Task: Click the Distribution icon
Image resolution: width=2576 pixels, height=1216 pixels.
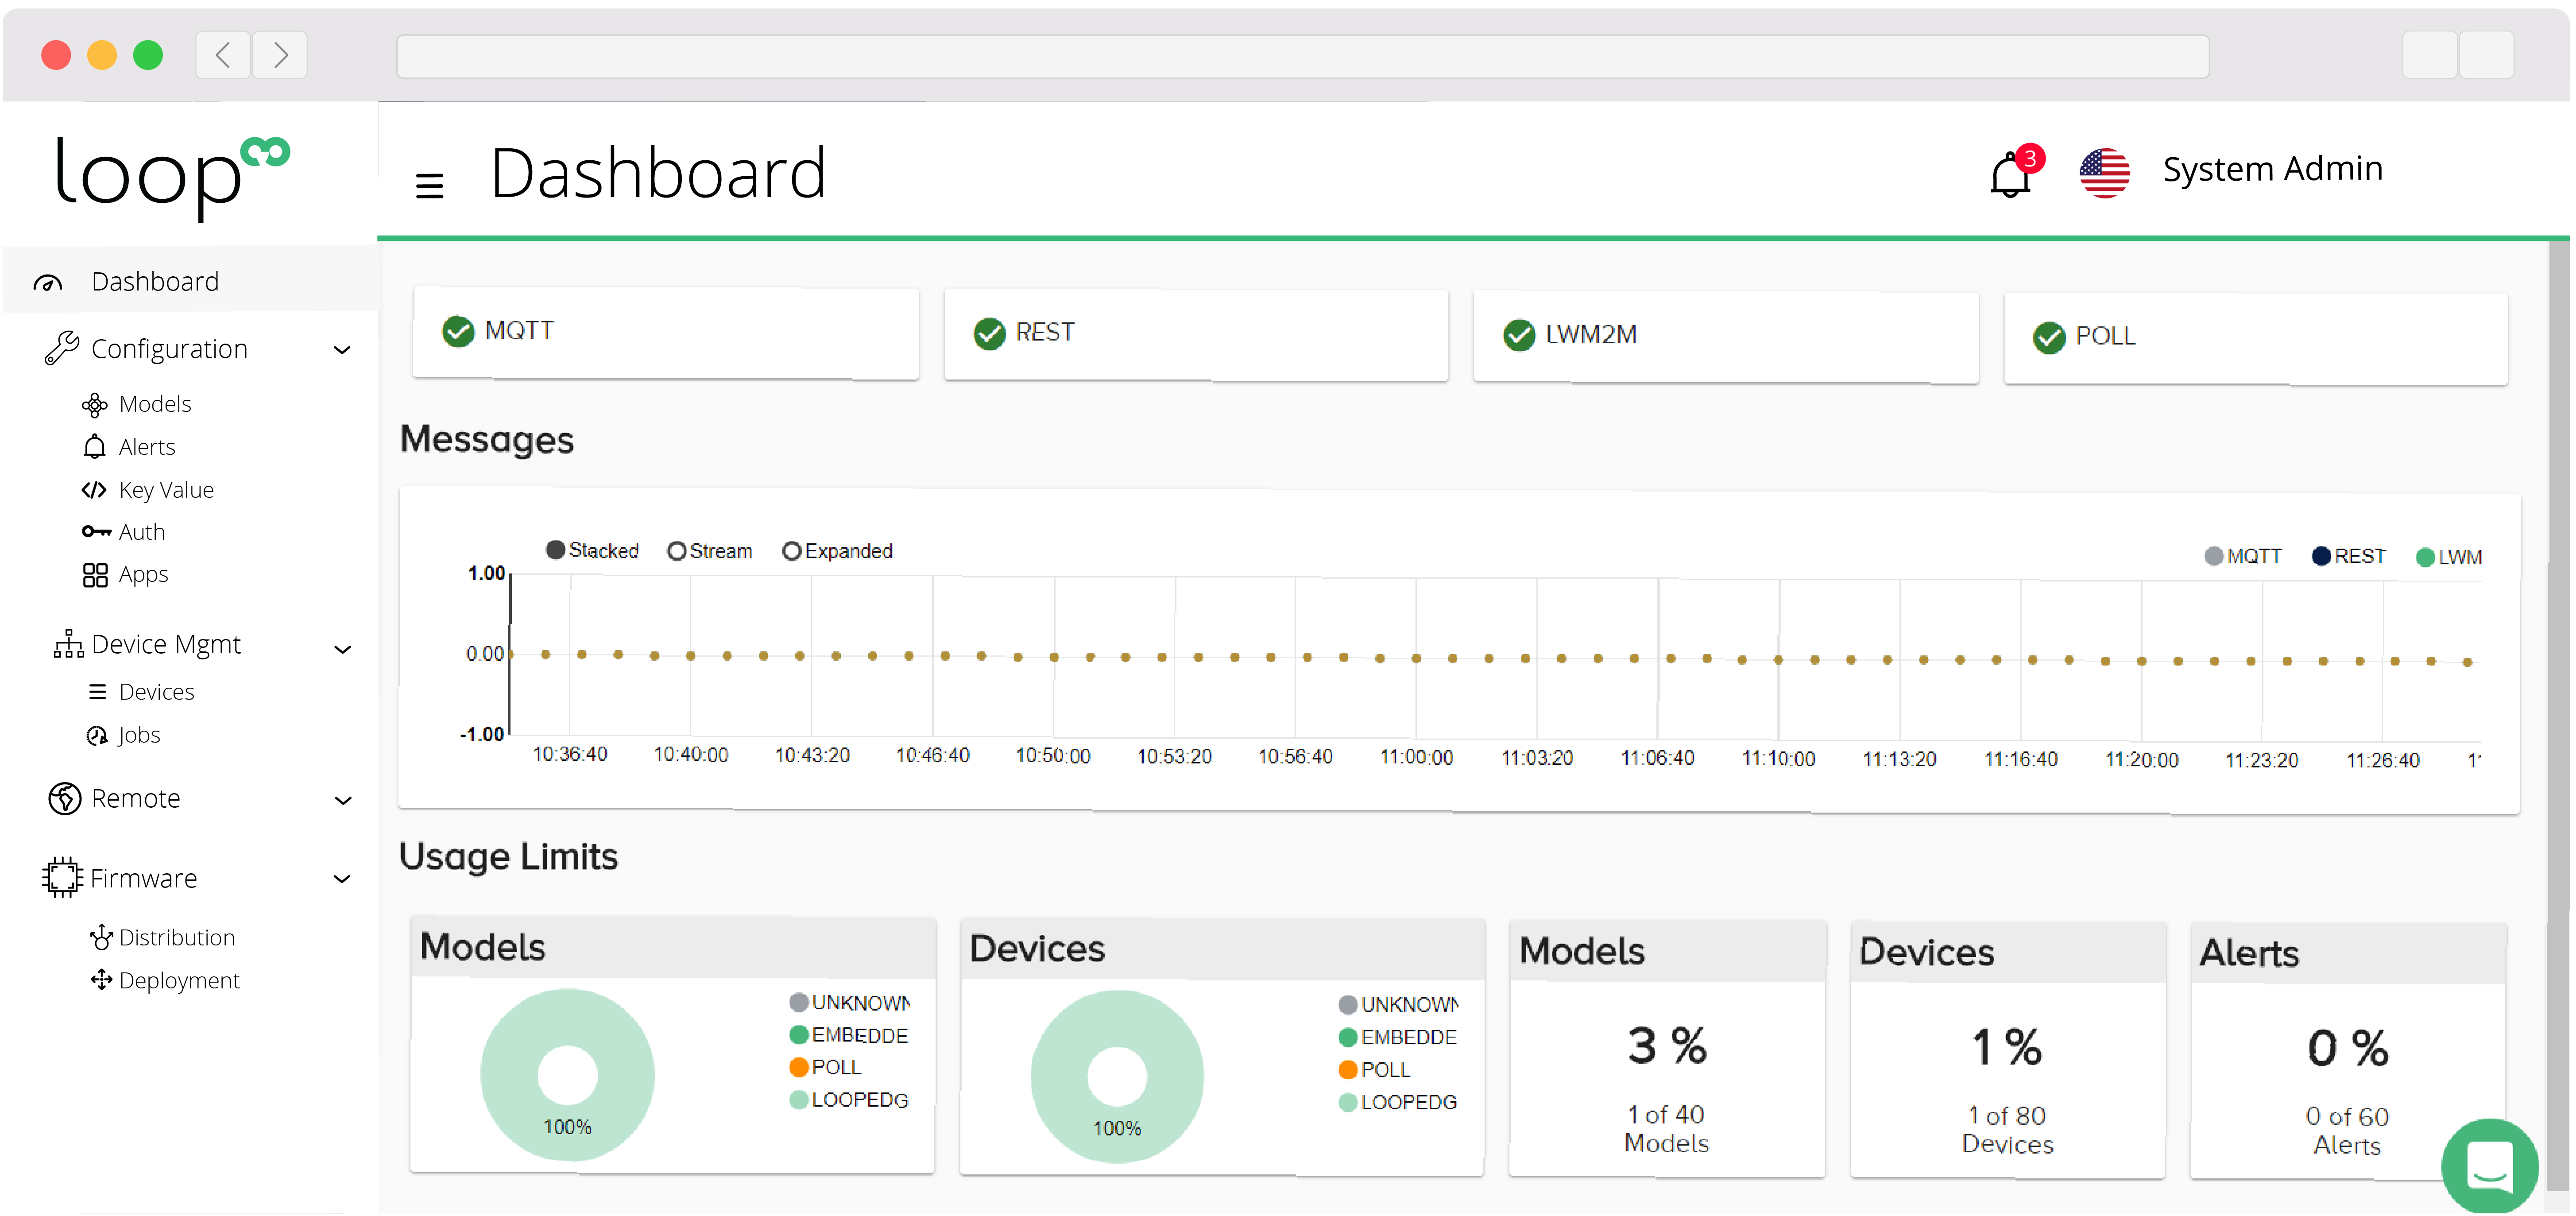Action: pos(100,937)
